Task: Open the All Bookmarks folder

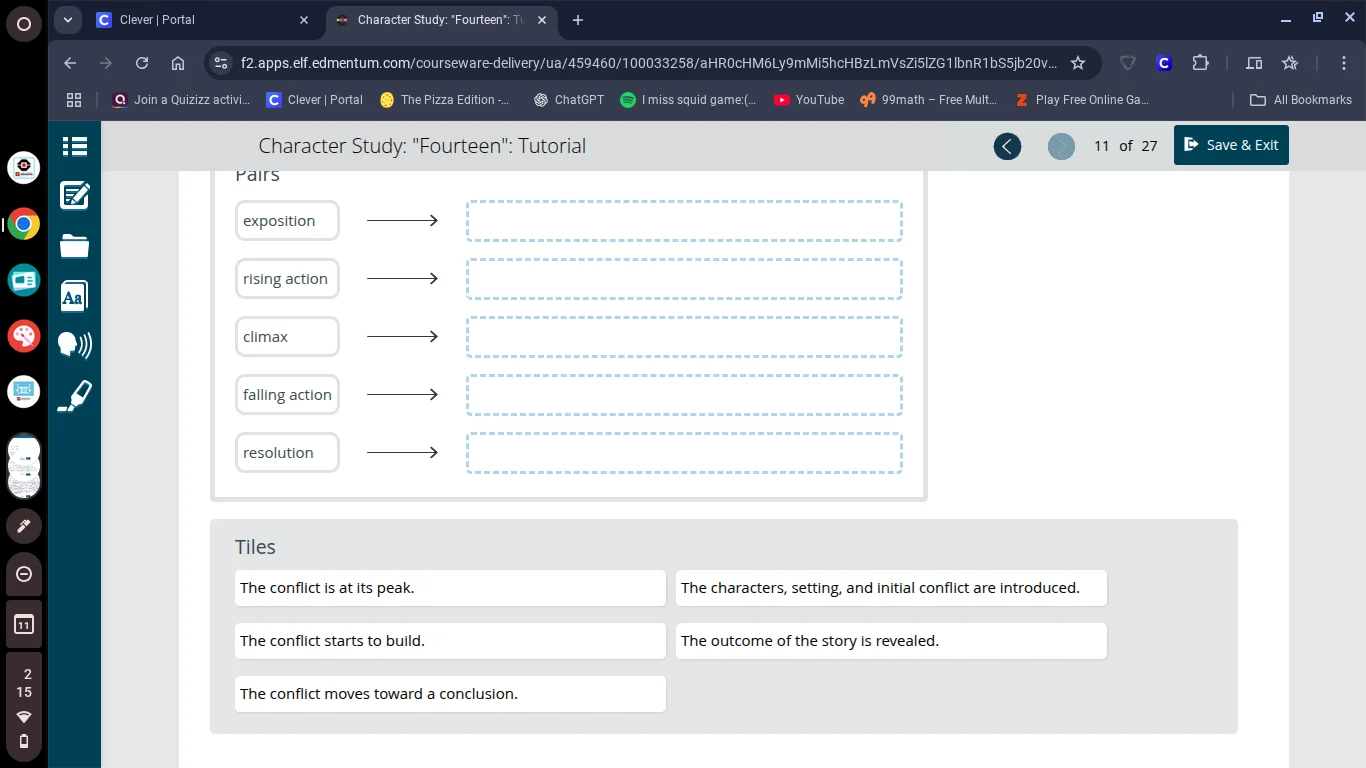Action: point(1301,100)
